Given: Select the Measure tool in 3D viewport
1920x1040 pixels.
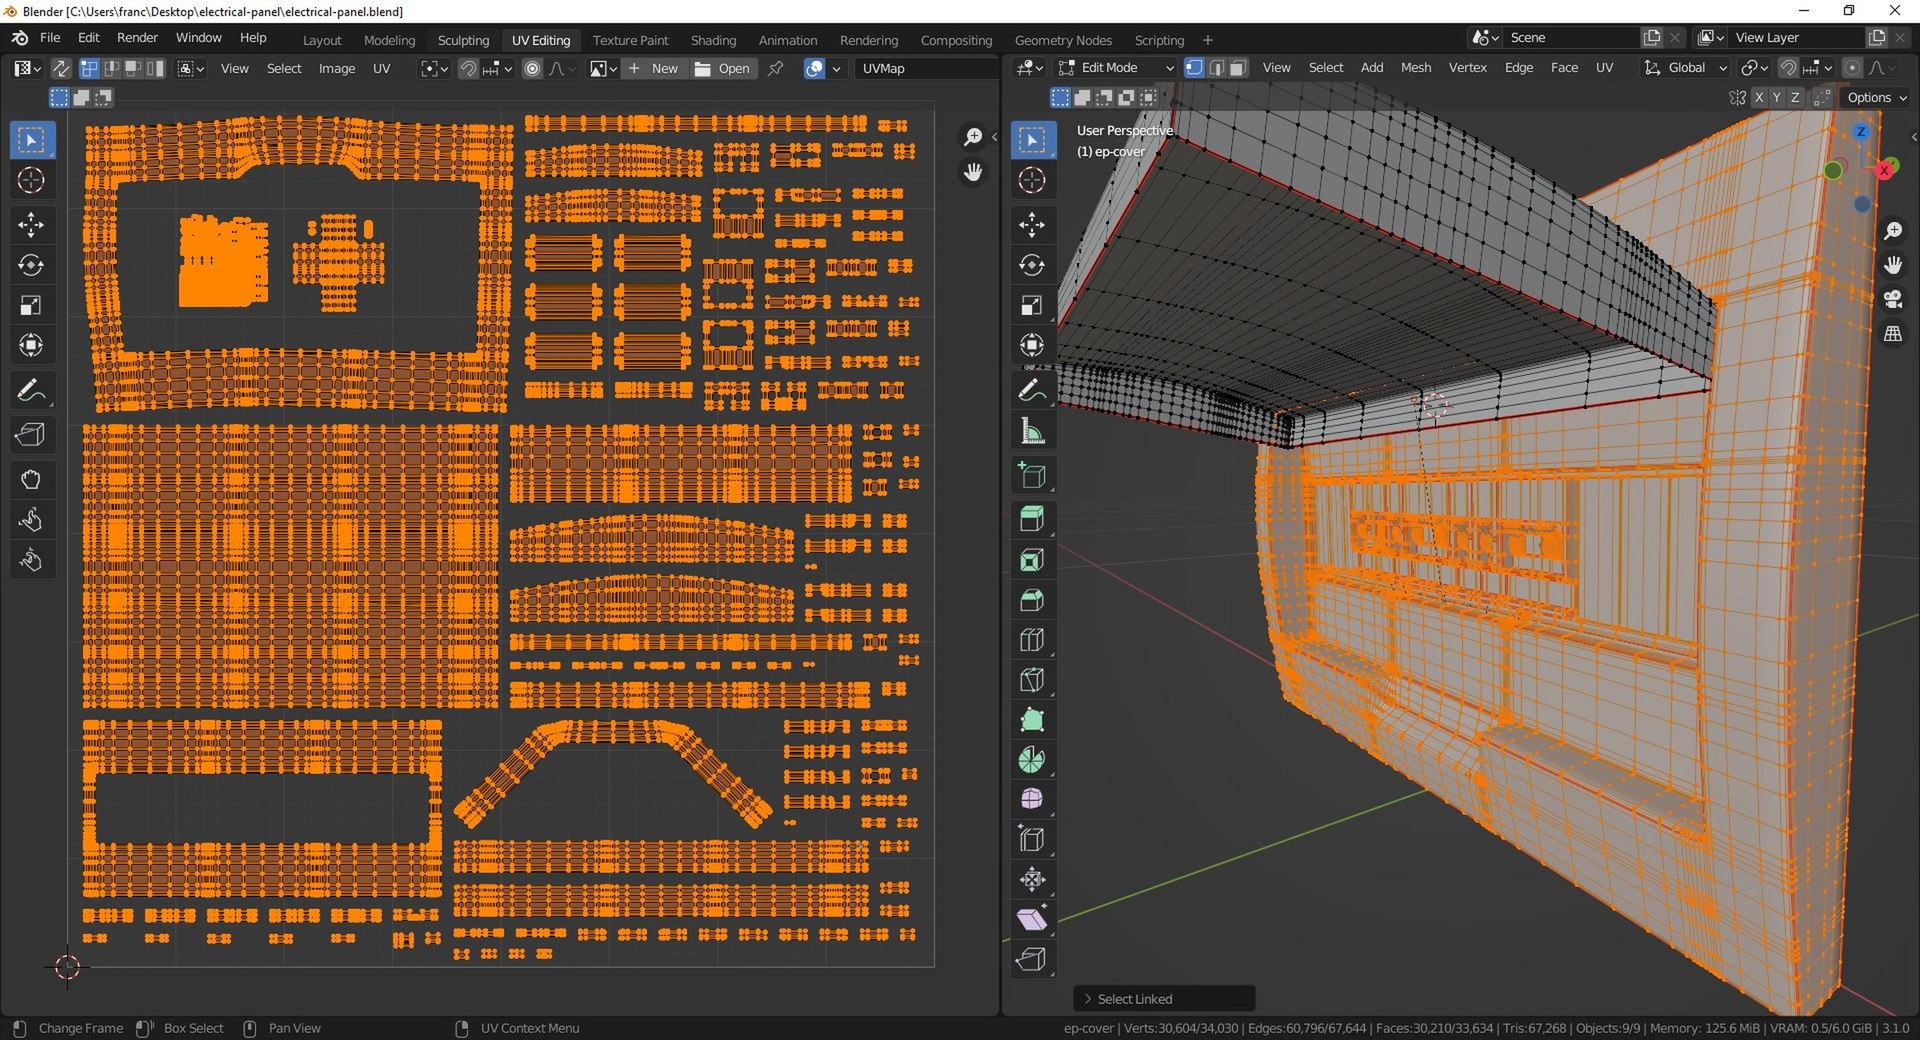Looking at the screenshot, I should (1032, 431).
